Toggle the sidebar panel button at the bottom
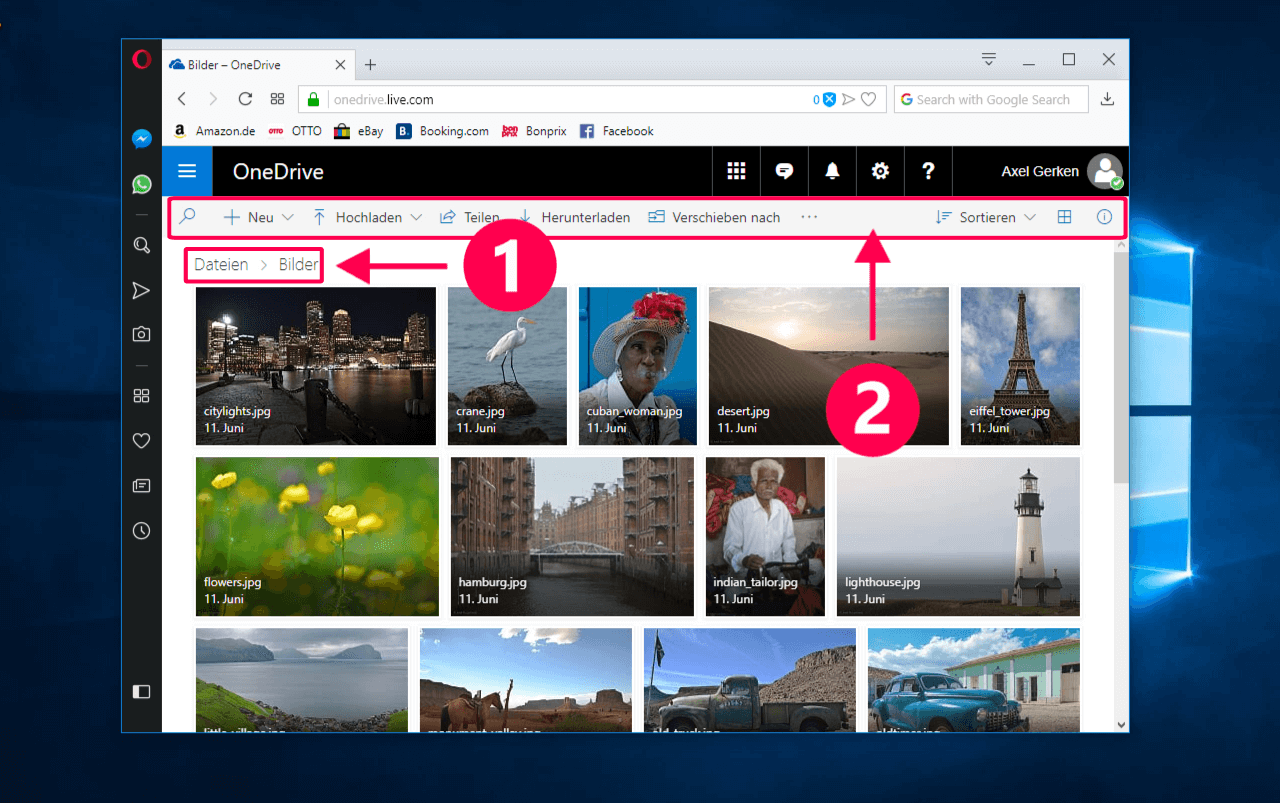 (x=142, y=691)
